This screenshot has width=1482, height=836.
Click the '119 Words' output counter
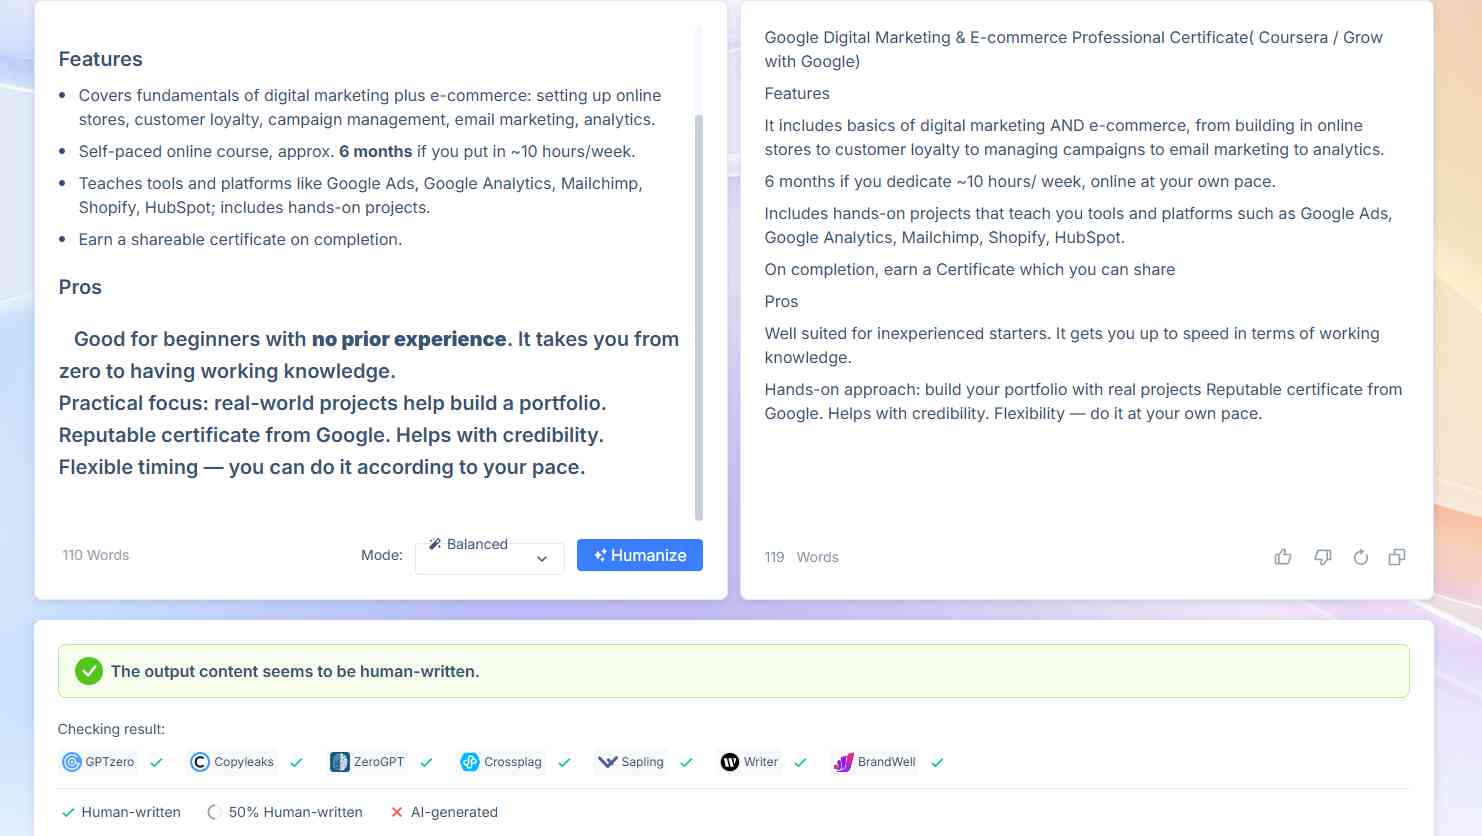click(802, 557)
